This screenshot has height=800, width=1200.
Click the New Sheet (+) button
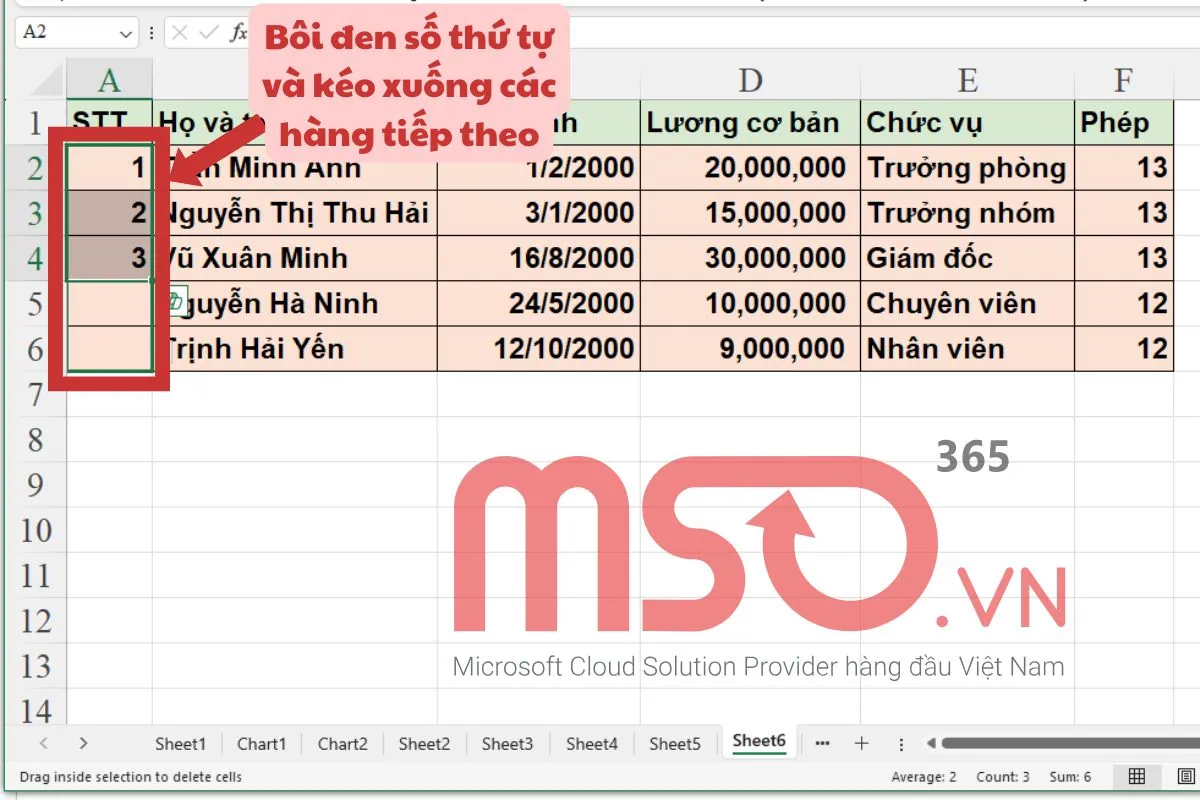[x=861, y=743]
